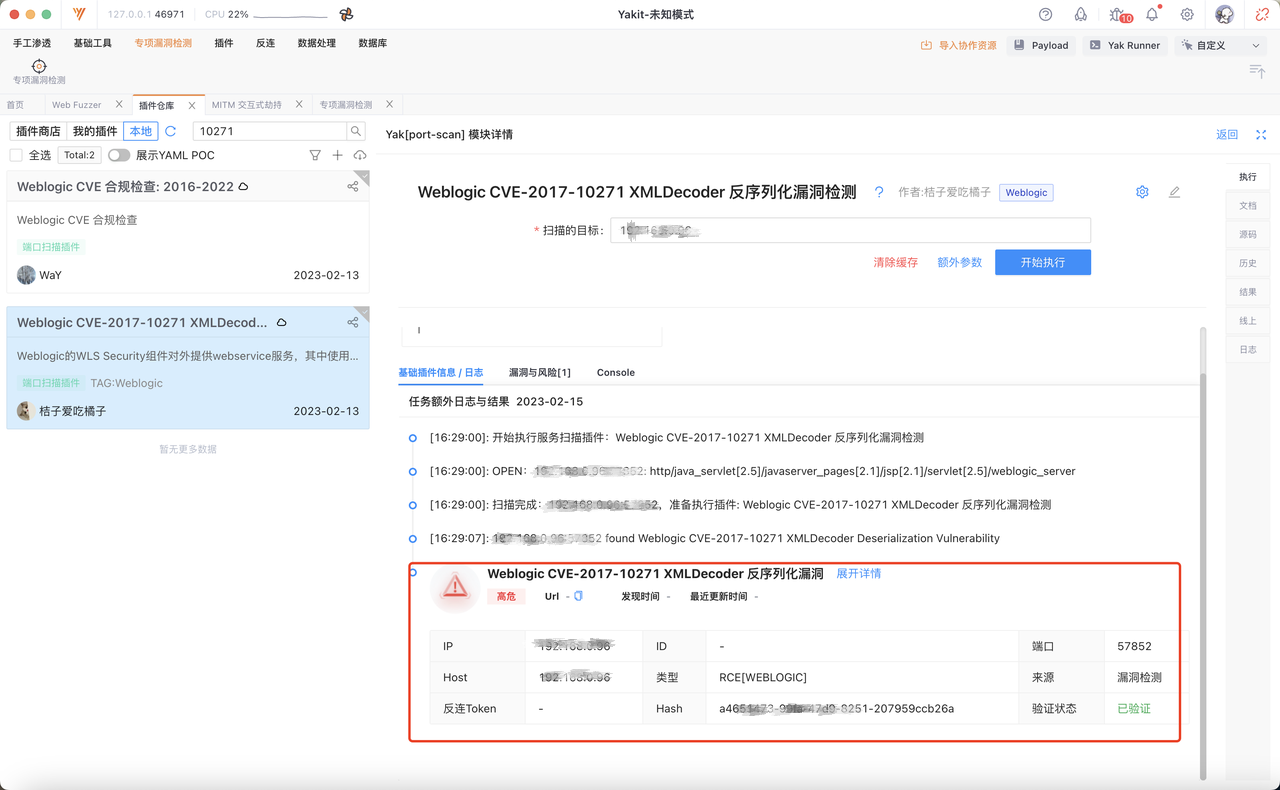The width and height of the screenshot is (1280, 790).
Task: Select the 插件商店 plugin source option
Action: [38, 131]
